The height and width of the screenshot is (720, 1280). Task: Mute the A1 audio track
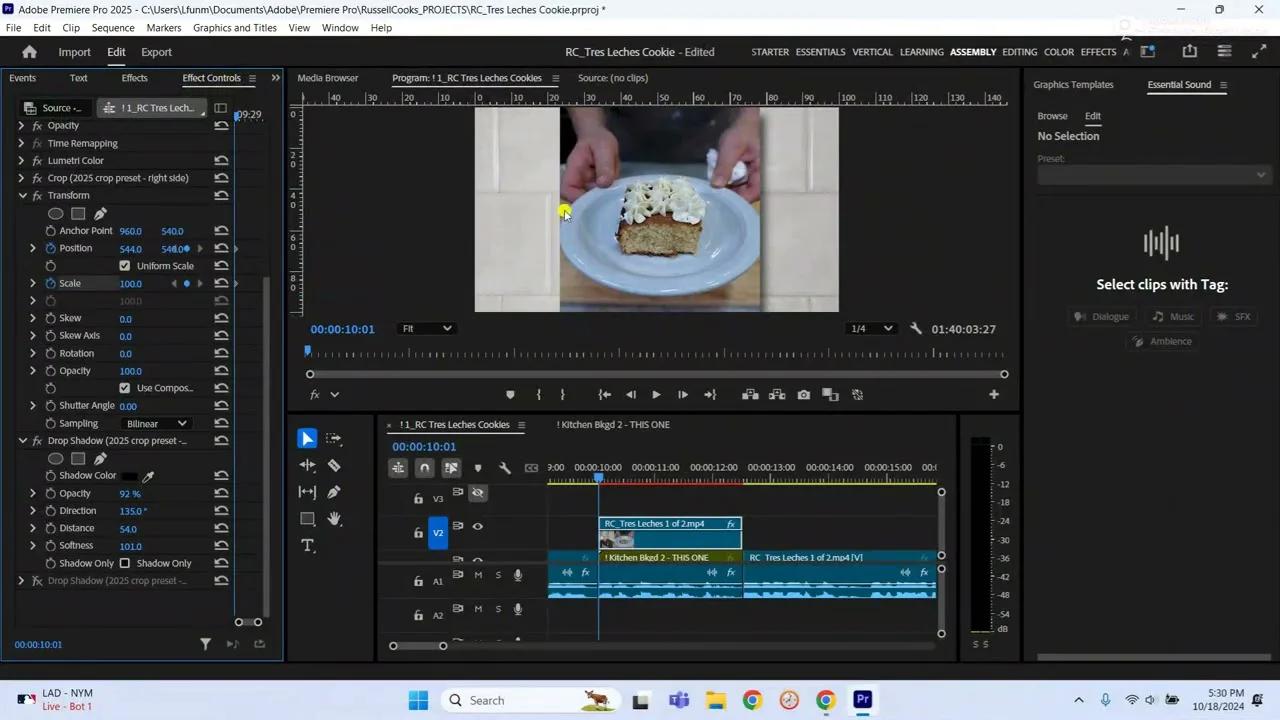pos(478,575)
